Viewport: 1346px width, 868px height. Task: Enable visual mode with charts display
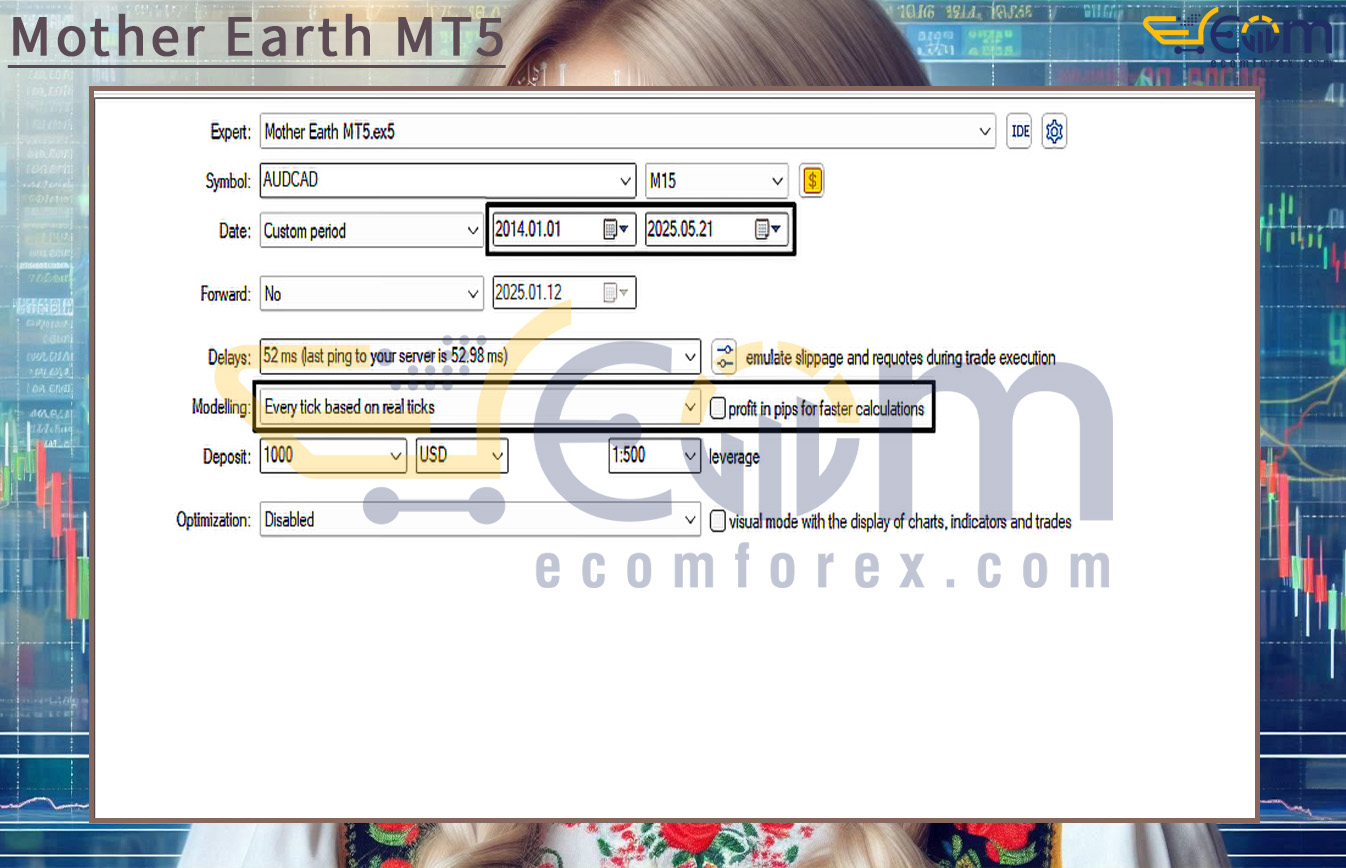(717, 521)
